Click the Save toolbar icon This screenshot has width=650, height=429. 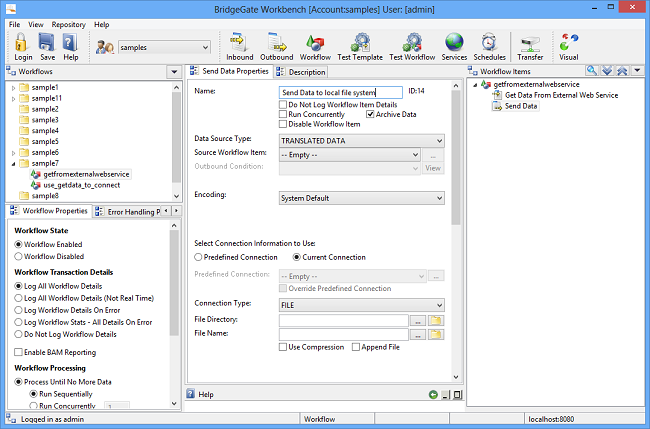47,45
